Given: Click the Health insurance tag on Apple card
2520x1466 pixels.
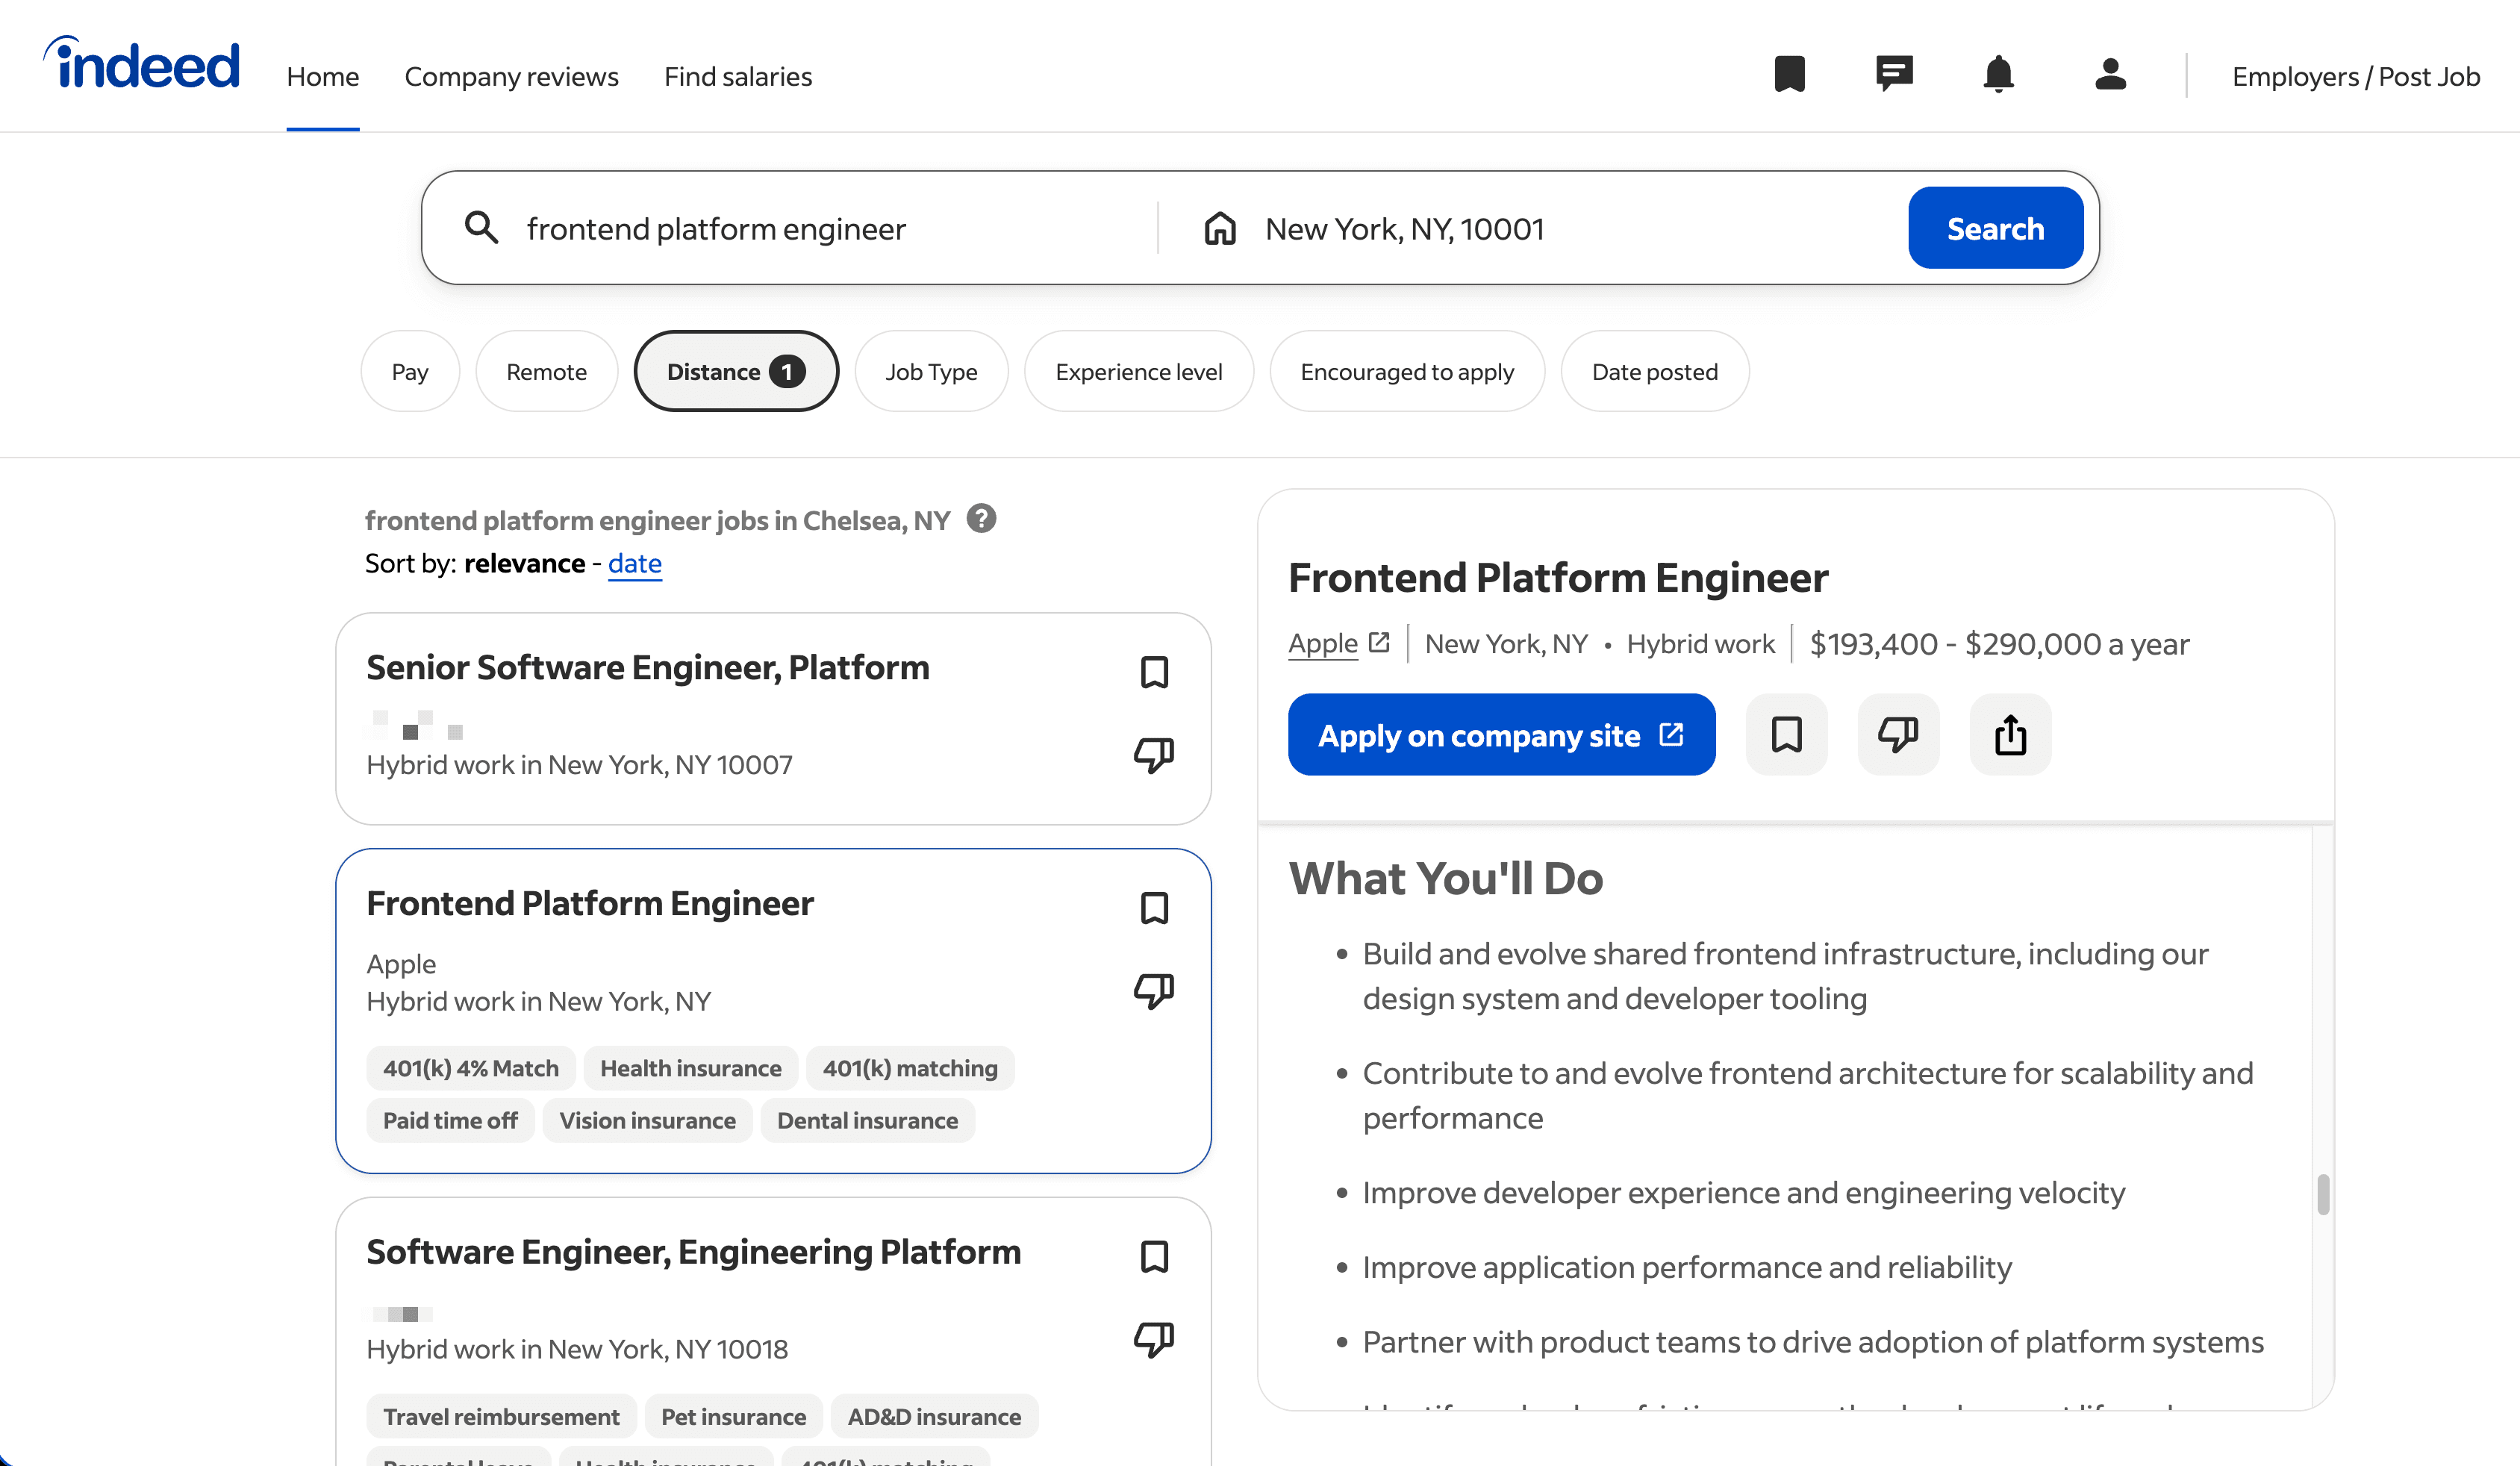Looking at the screenshot, I should click(691, 1068).
